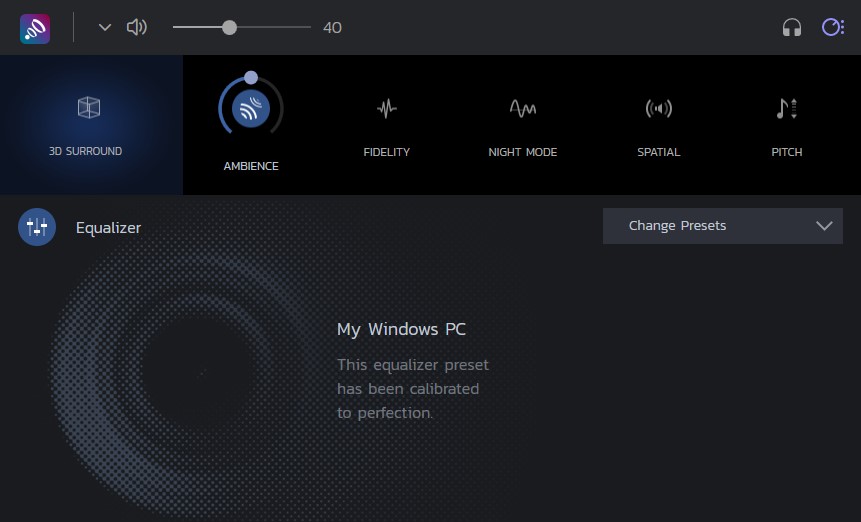861x522 pixels.
Task: Mute audio using the speaker icon
Action: 136,28
